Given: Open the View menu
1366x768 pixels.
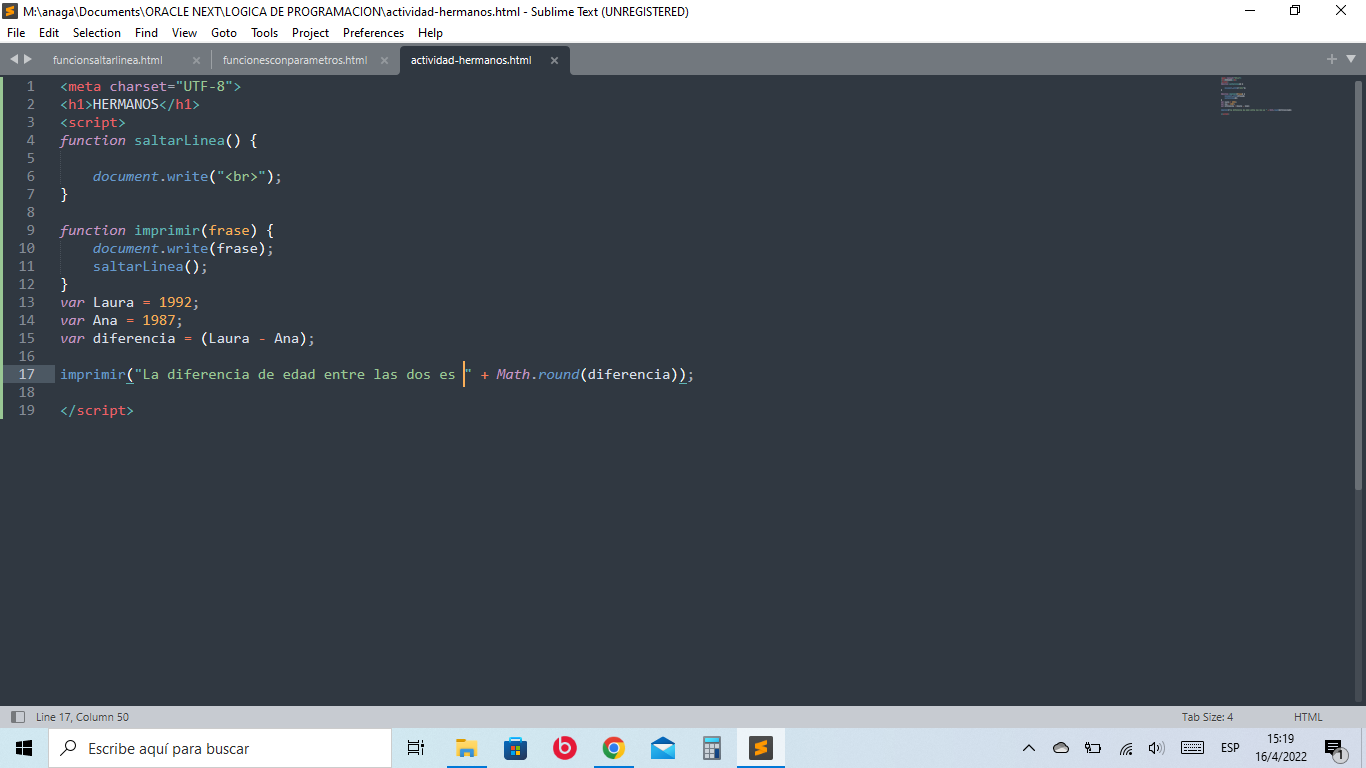Looking at the screenshot, I should tap(184, 33).
